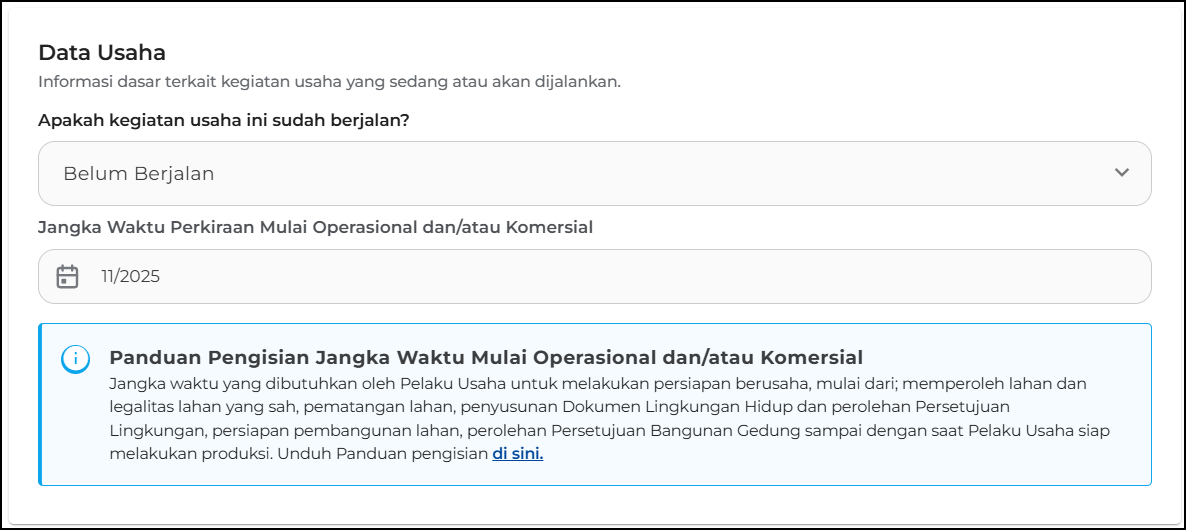Click the "Unduh Panduan pengisian" text

tap(384, 453)
